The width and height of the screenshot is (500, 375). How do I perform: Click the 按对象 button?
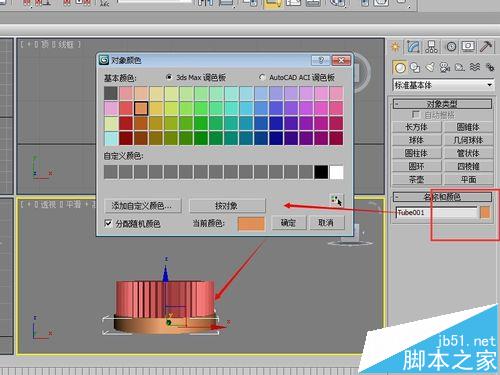(x=227, y=206)
